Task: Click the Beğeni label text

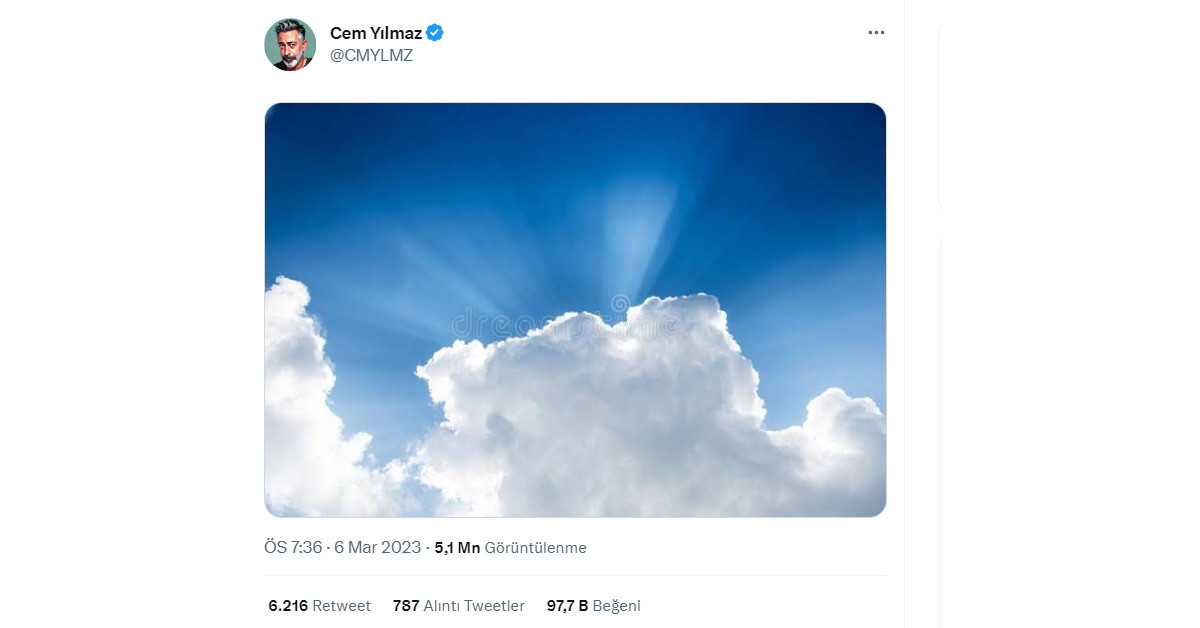Action: tap(616, 606)
